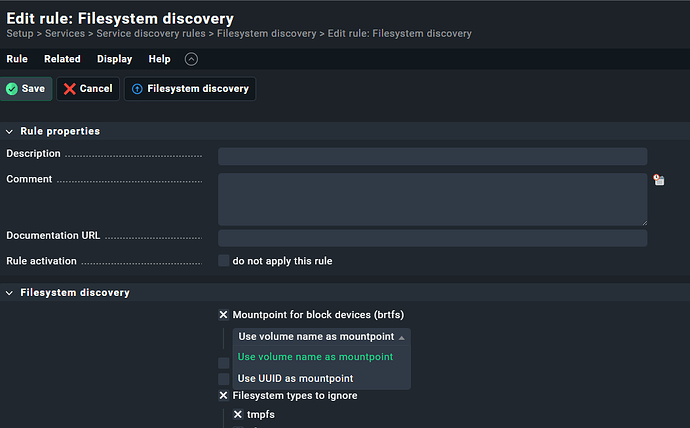Open the Display menu
This screenshot has height=428, width=690.
tap(114, 59)
